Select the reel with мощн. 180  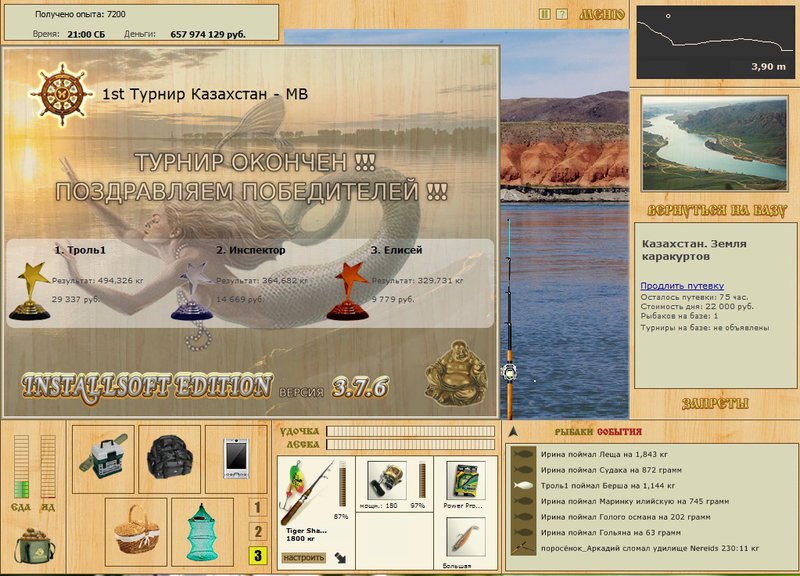[x=387, y=481]
